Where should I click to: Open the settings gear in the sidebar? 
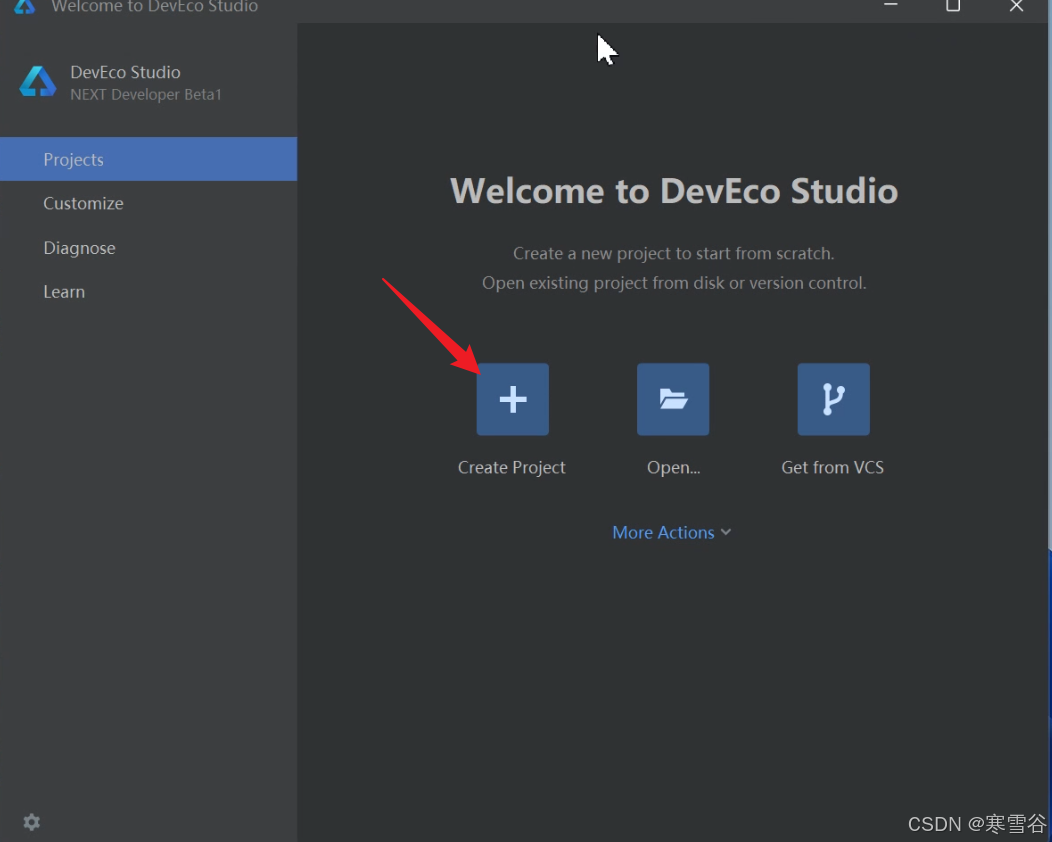pos(32,822)
